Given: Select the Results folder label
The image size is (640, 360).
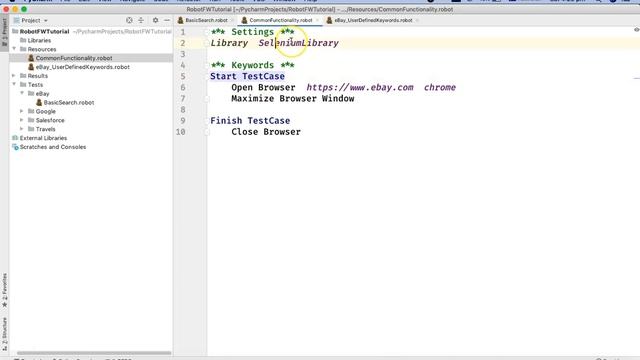Looking at the screenshot, I should point(38,76).
